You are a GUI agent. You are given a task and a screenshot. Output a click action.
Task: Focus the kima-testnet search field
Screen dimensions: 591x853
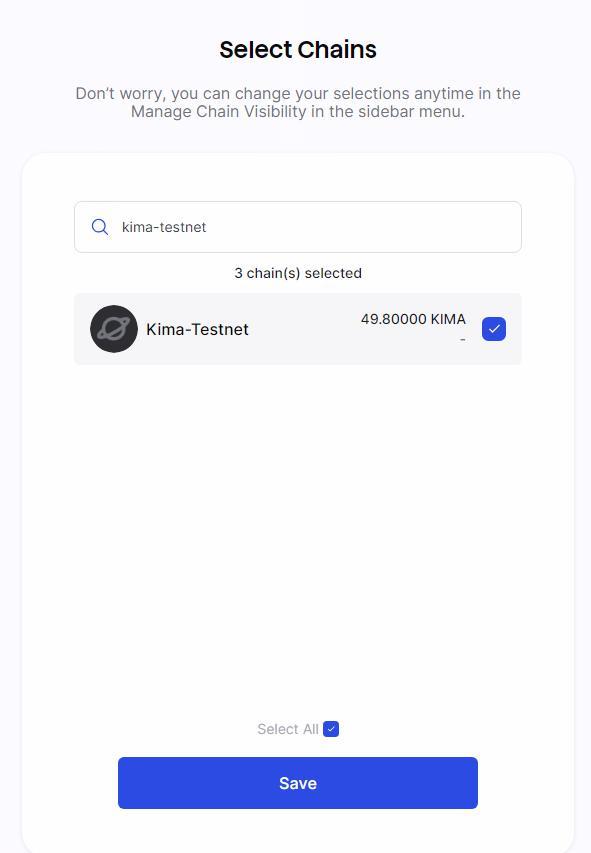298,227
